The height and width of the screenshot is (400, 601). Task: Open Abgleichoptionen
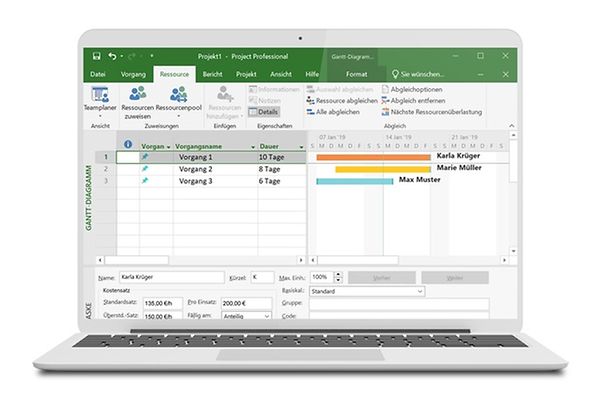coord(415,89)
